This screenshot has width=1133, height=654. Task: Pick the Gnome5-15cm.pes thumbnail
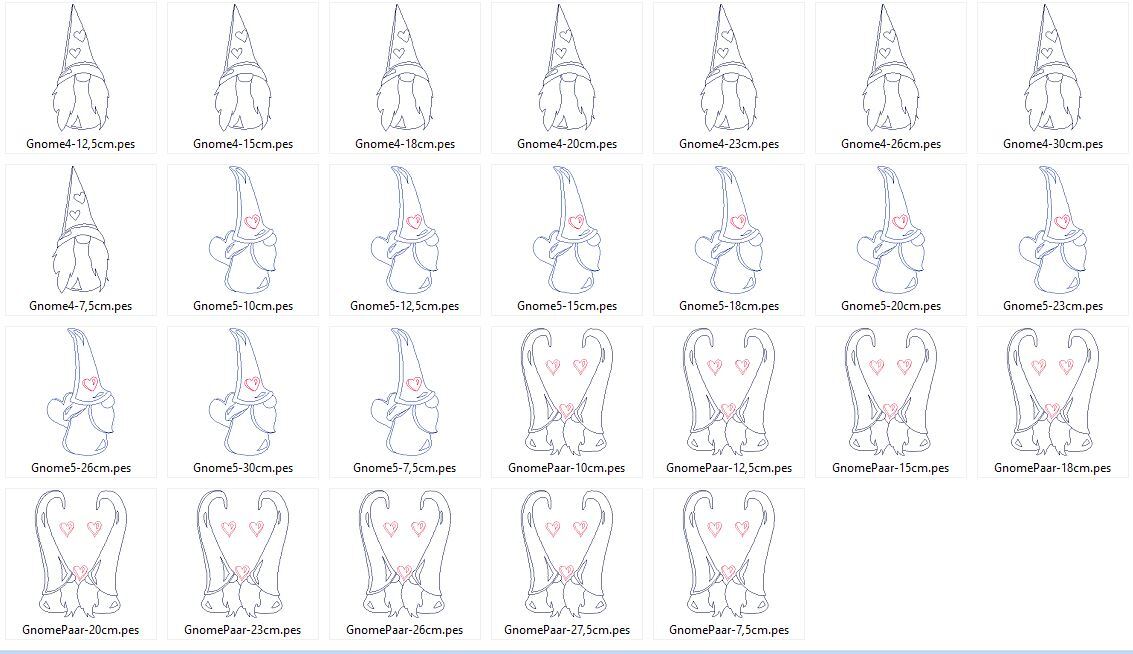567,232
